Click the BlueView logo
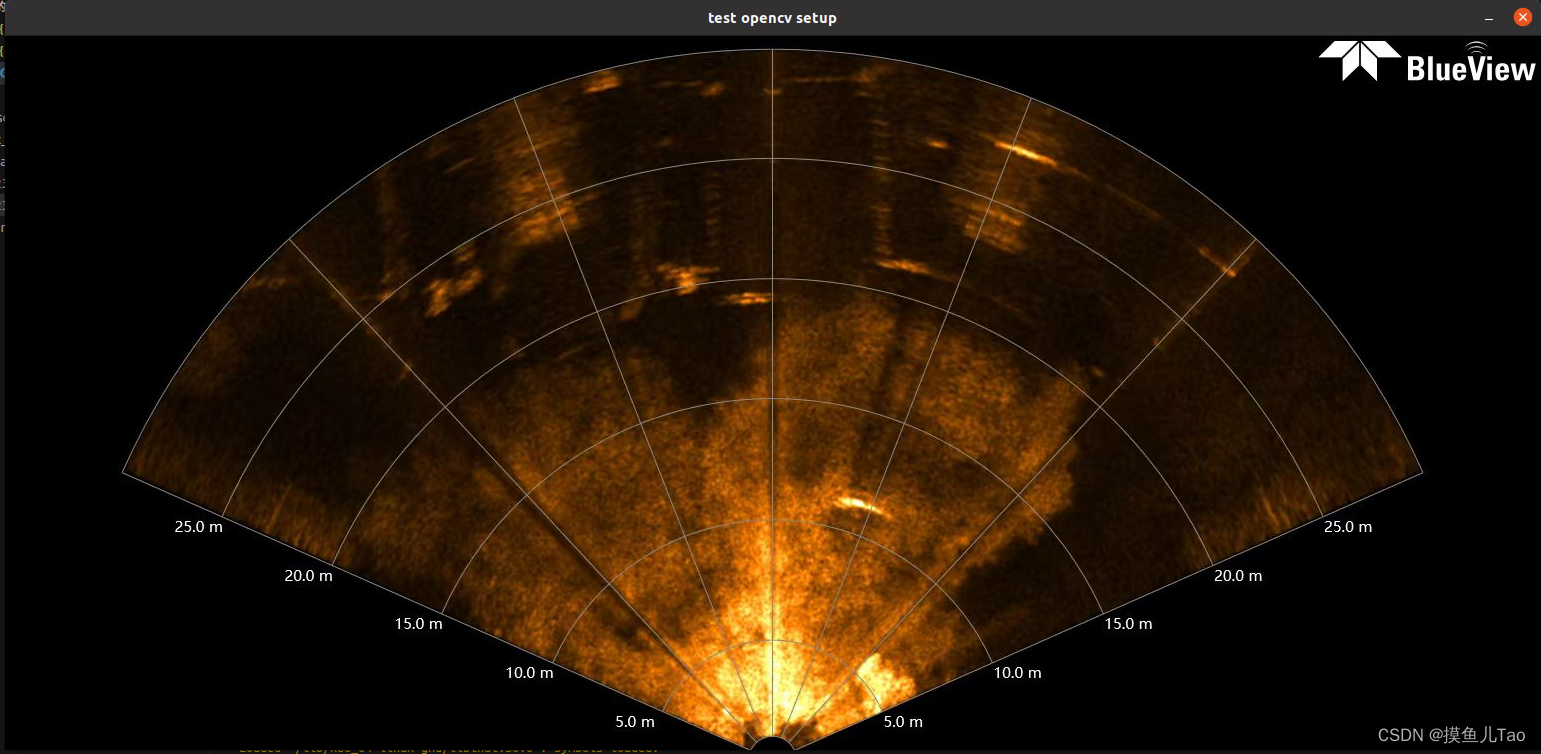This screenshot has width=1541, height=754. click(1427, 61)
